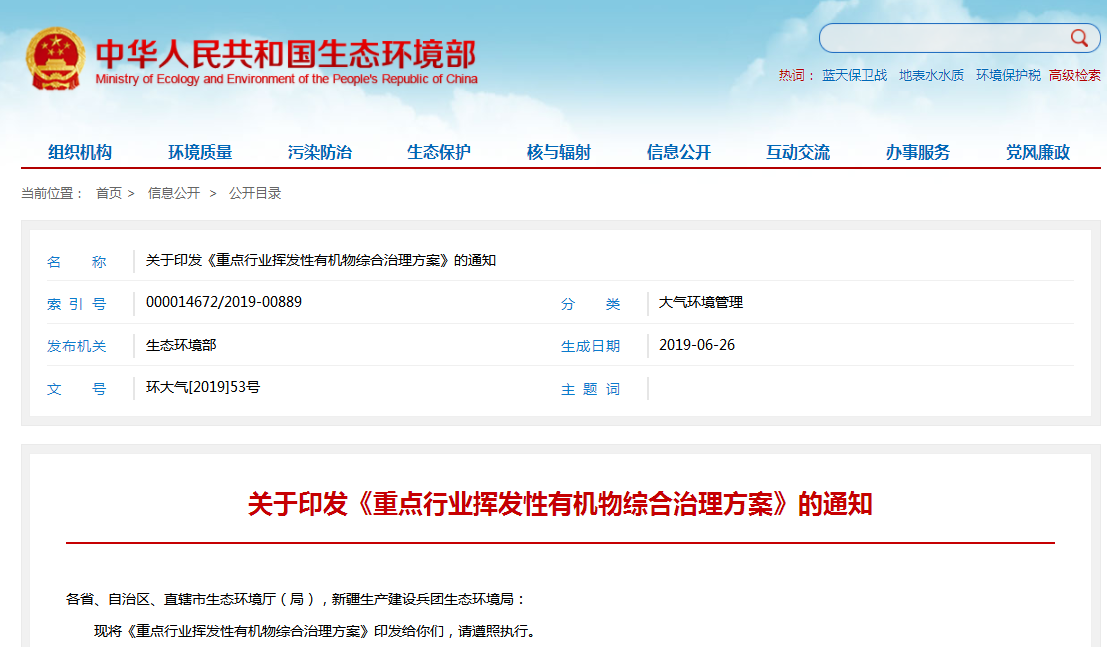Click 信息公开 in the breadcrumb

tap(174, 194)
